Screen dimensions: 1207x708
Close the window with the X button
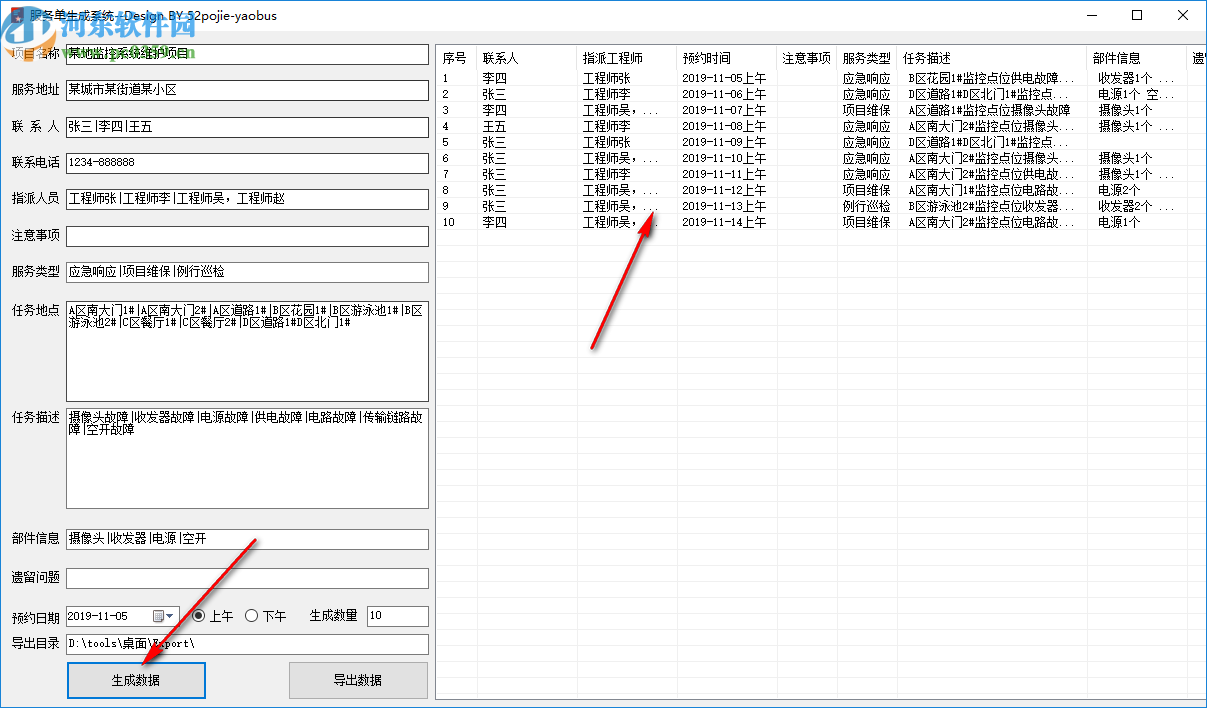click(1183, 16)
